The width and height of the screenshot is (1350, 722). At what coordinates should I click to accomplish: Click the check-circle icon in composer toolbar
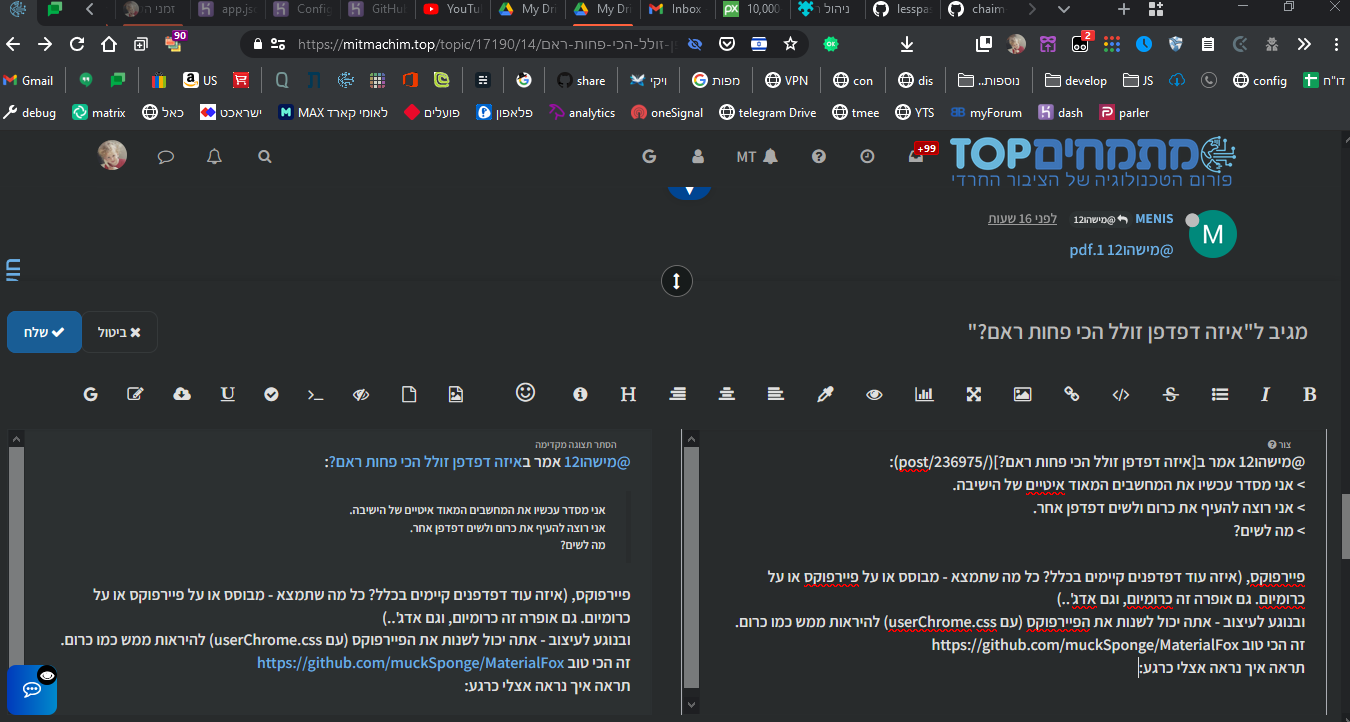coord(271,394)
